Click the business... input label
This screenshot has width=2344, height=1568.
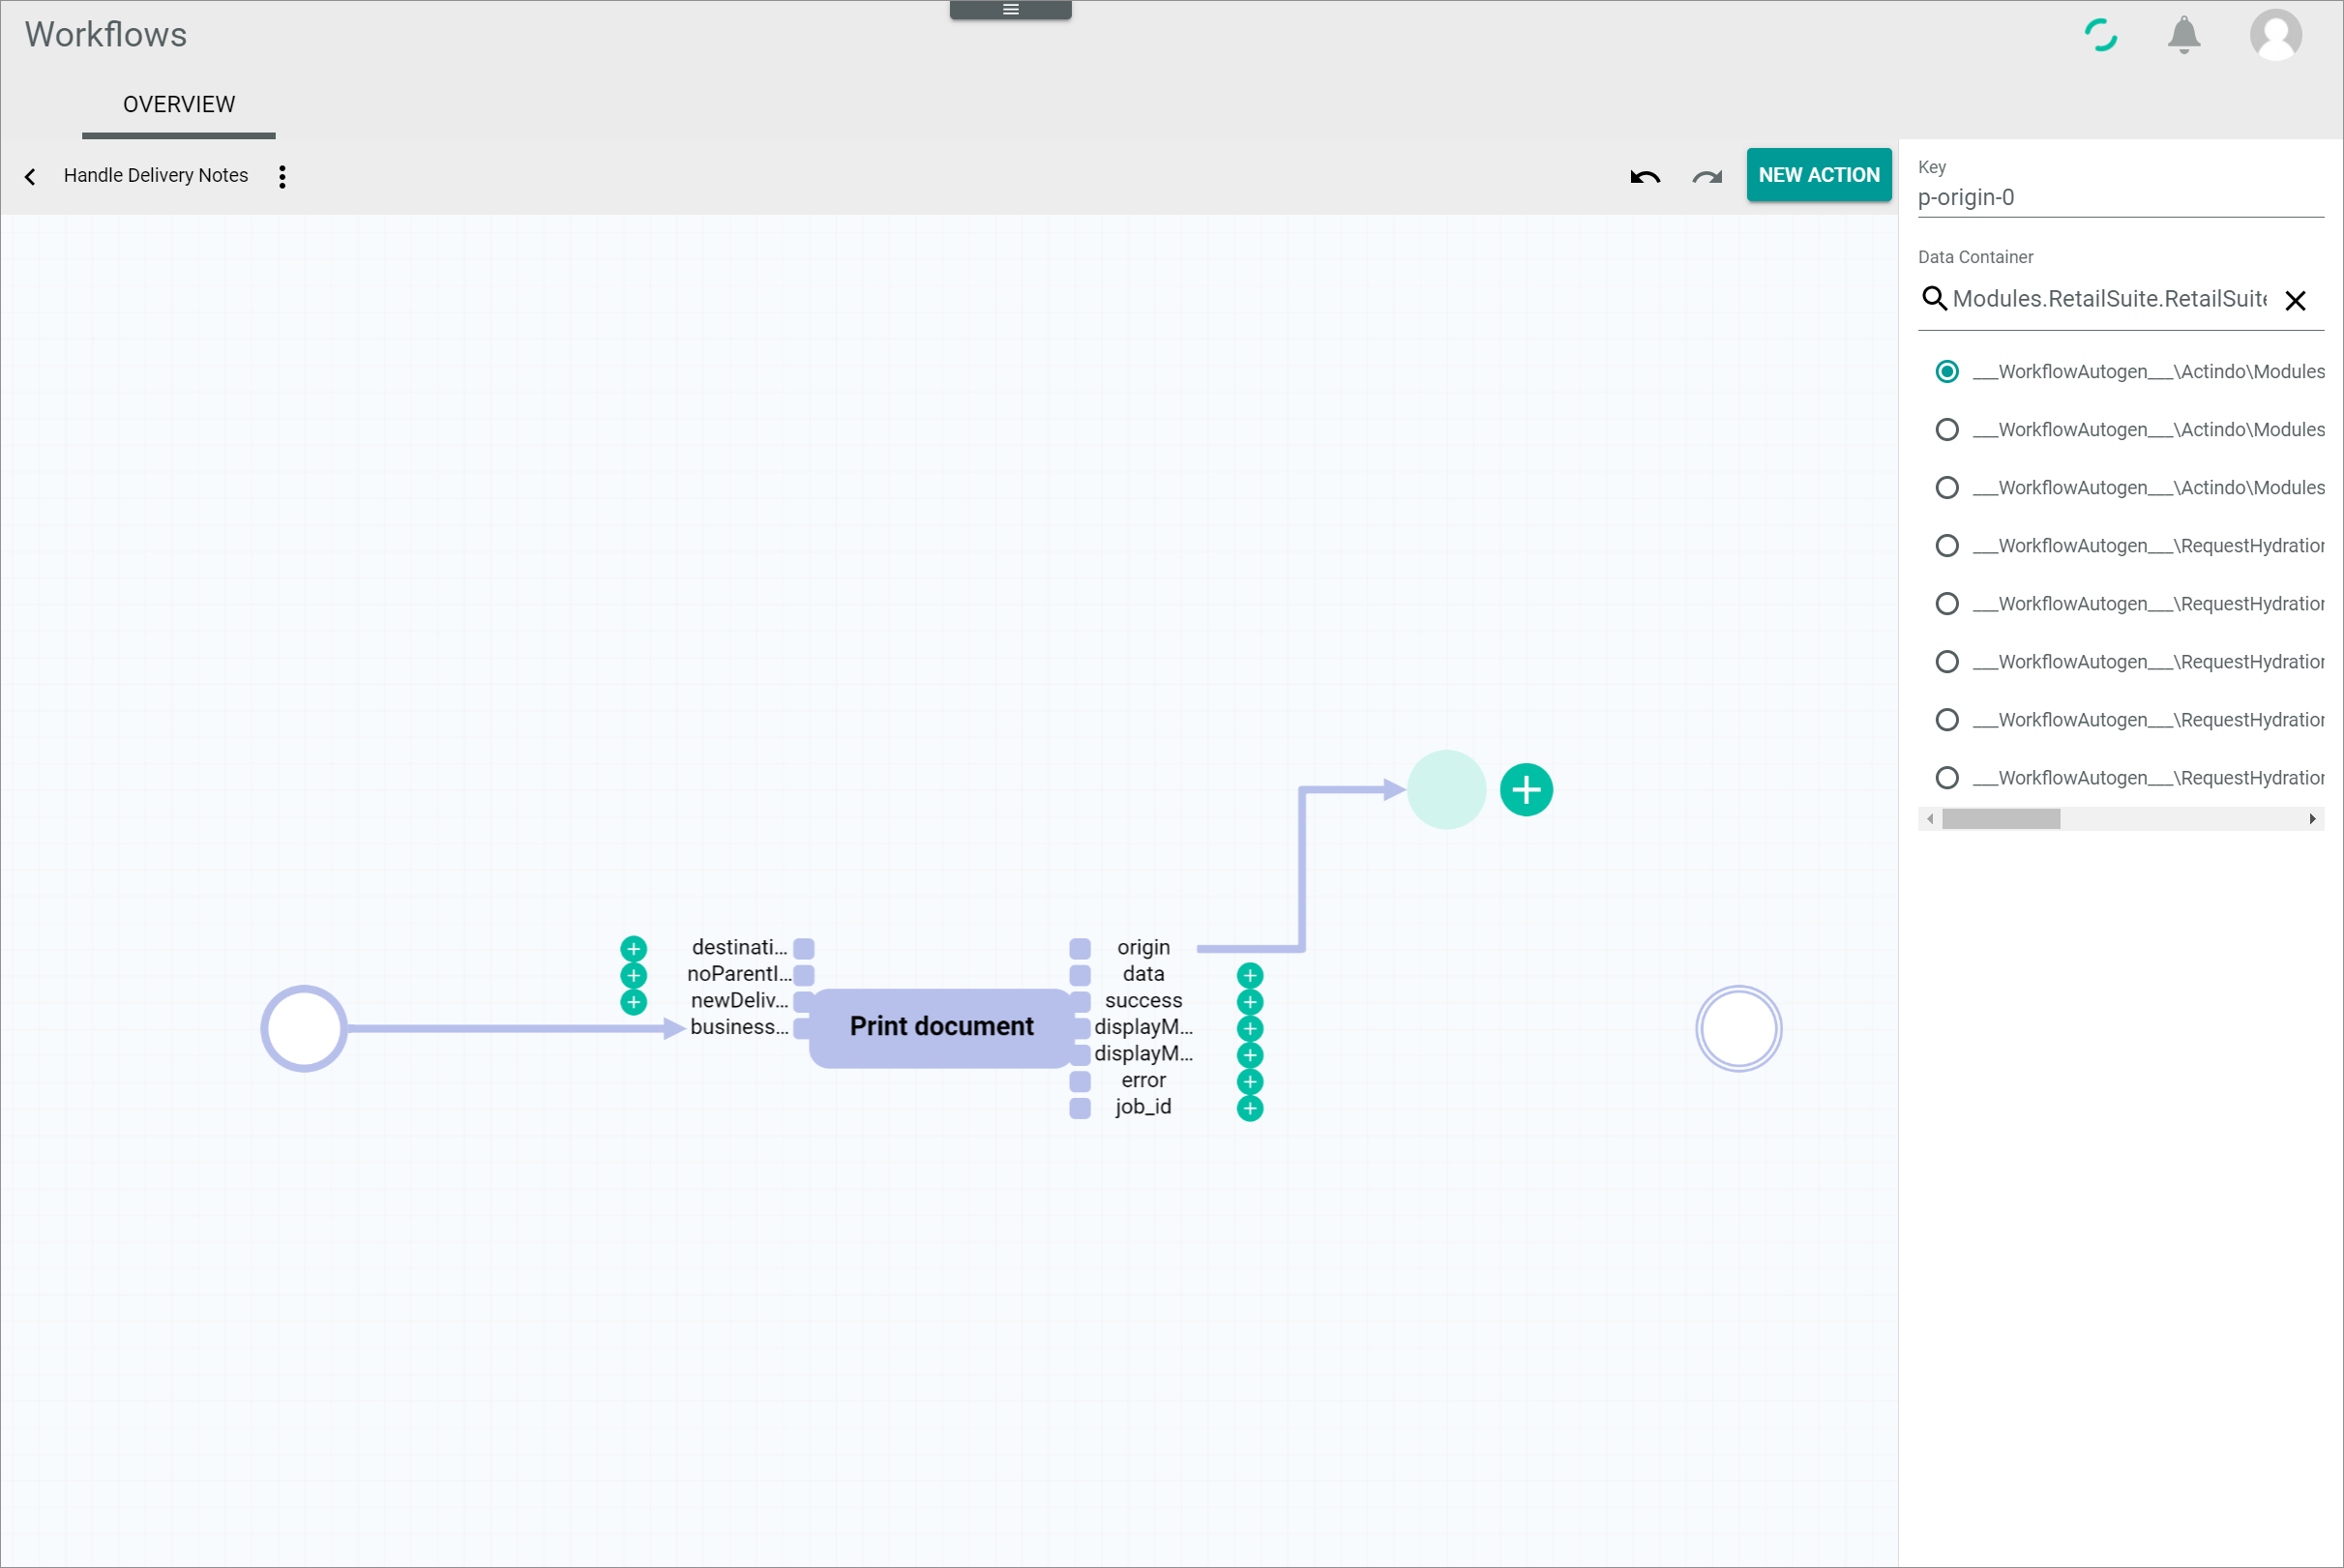click(x=738, y=1027)
